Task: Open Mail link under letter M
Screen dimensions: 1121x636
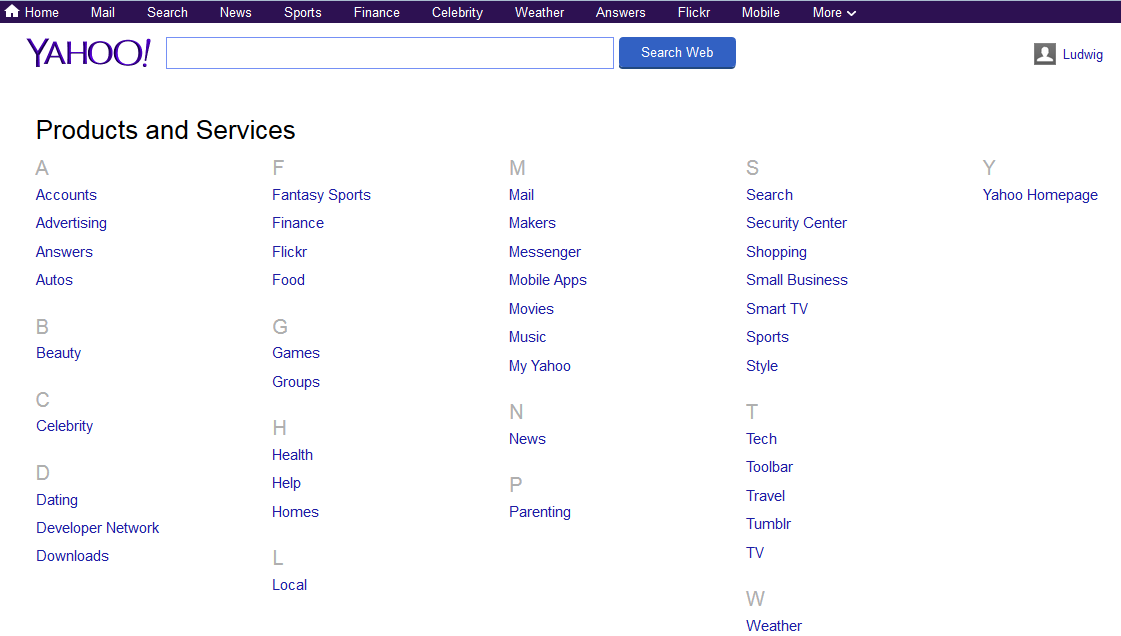Action: [x=521, y=194]
